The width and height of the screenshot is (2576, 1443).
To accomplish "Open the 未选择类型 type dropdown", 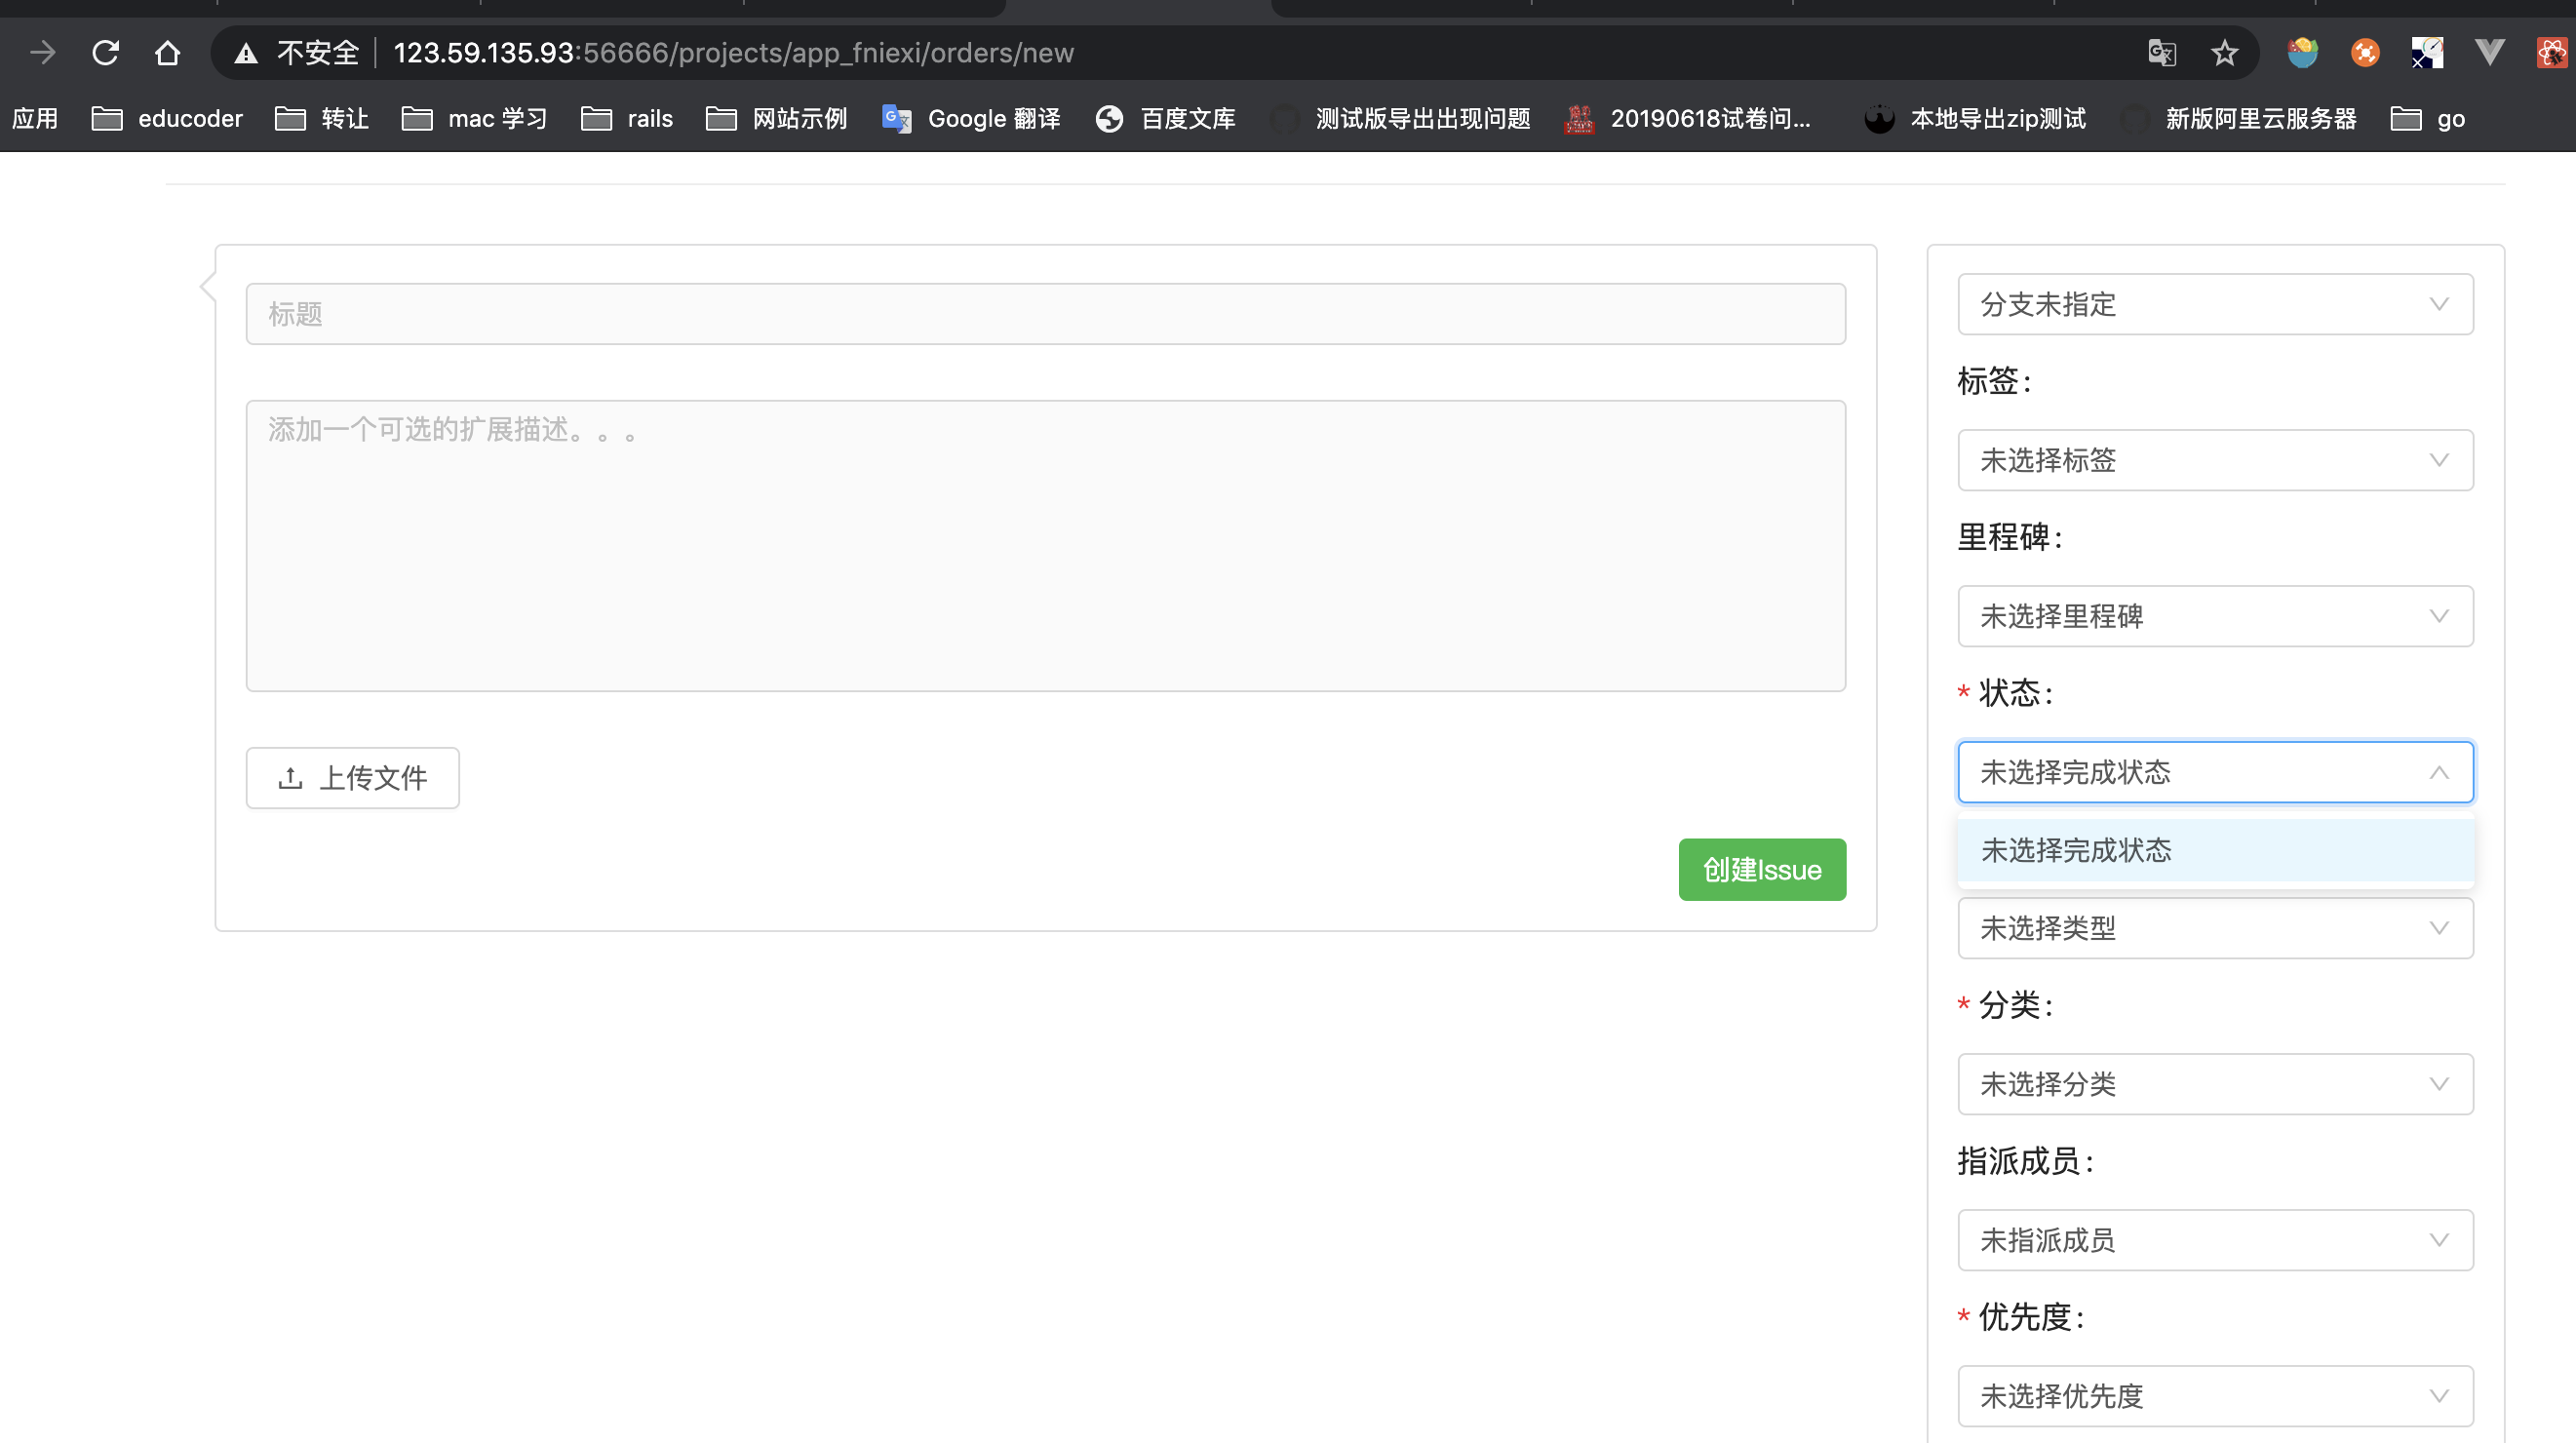I will pos(2215,928).
